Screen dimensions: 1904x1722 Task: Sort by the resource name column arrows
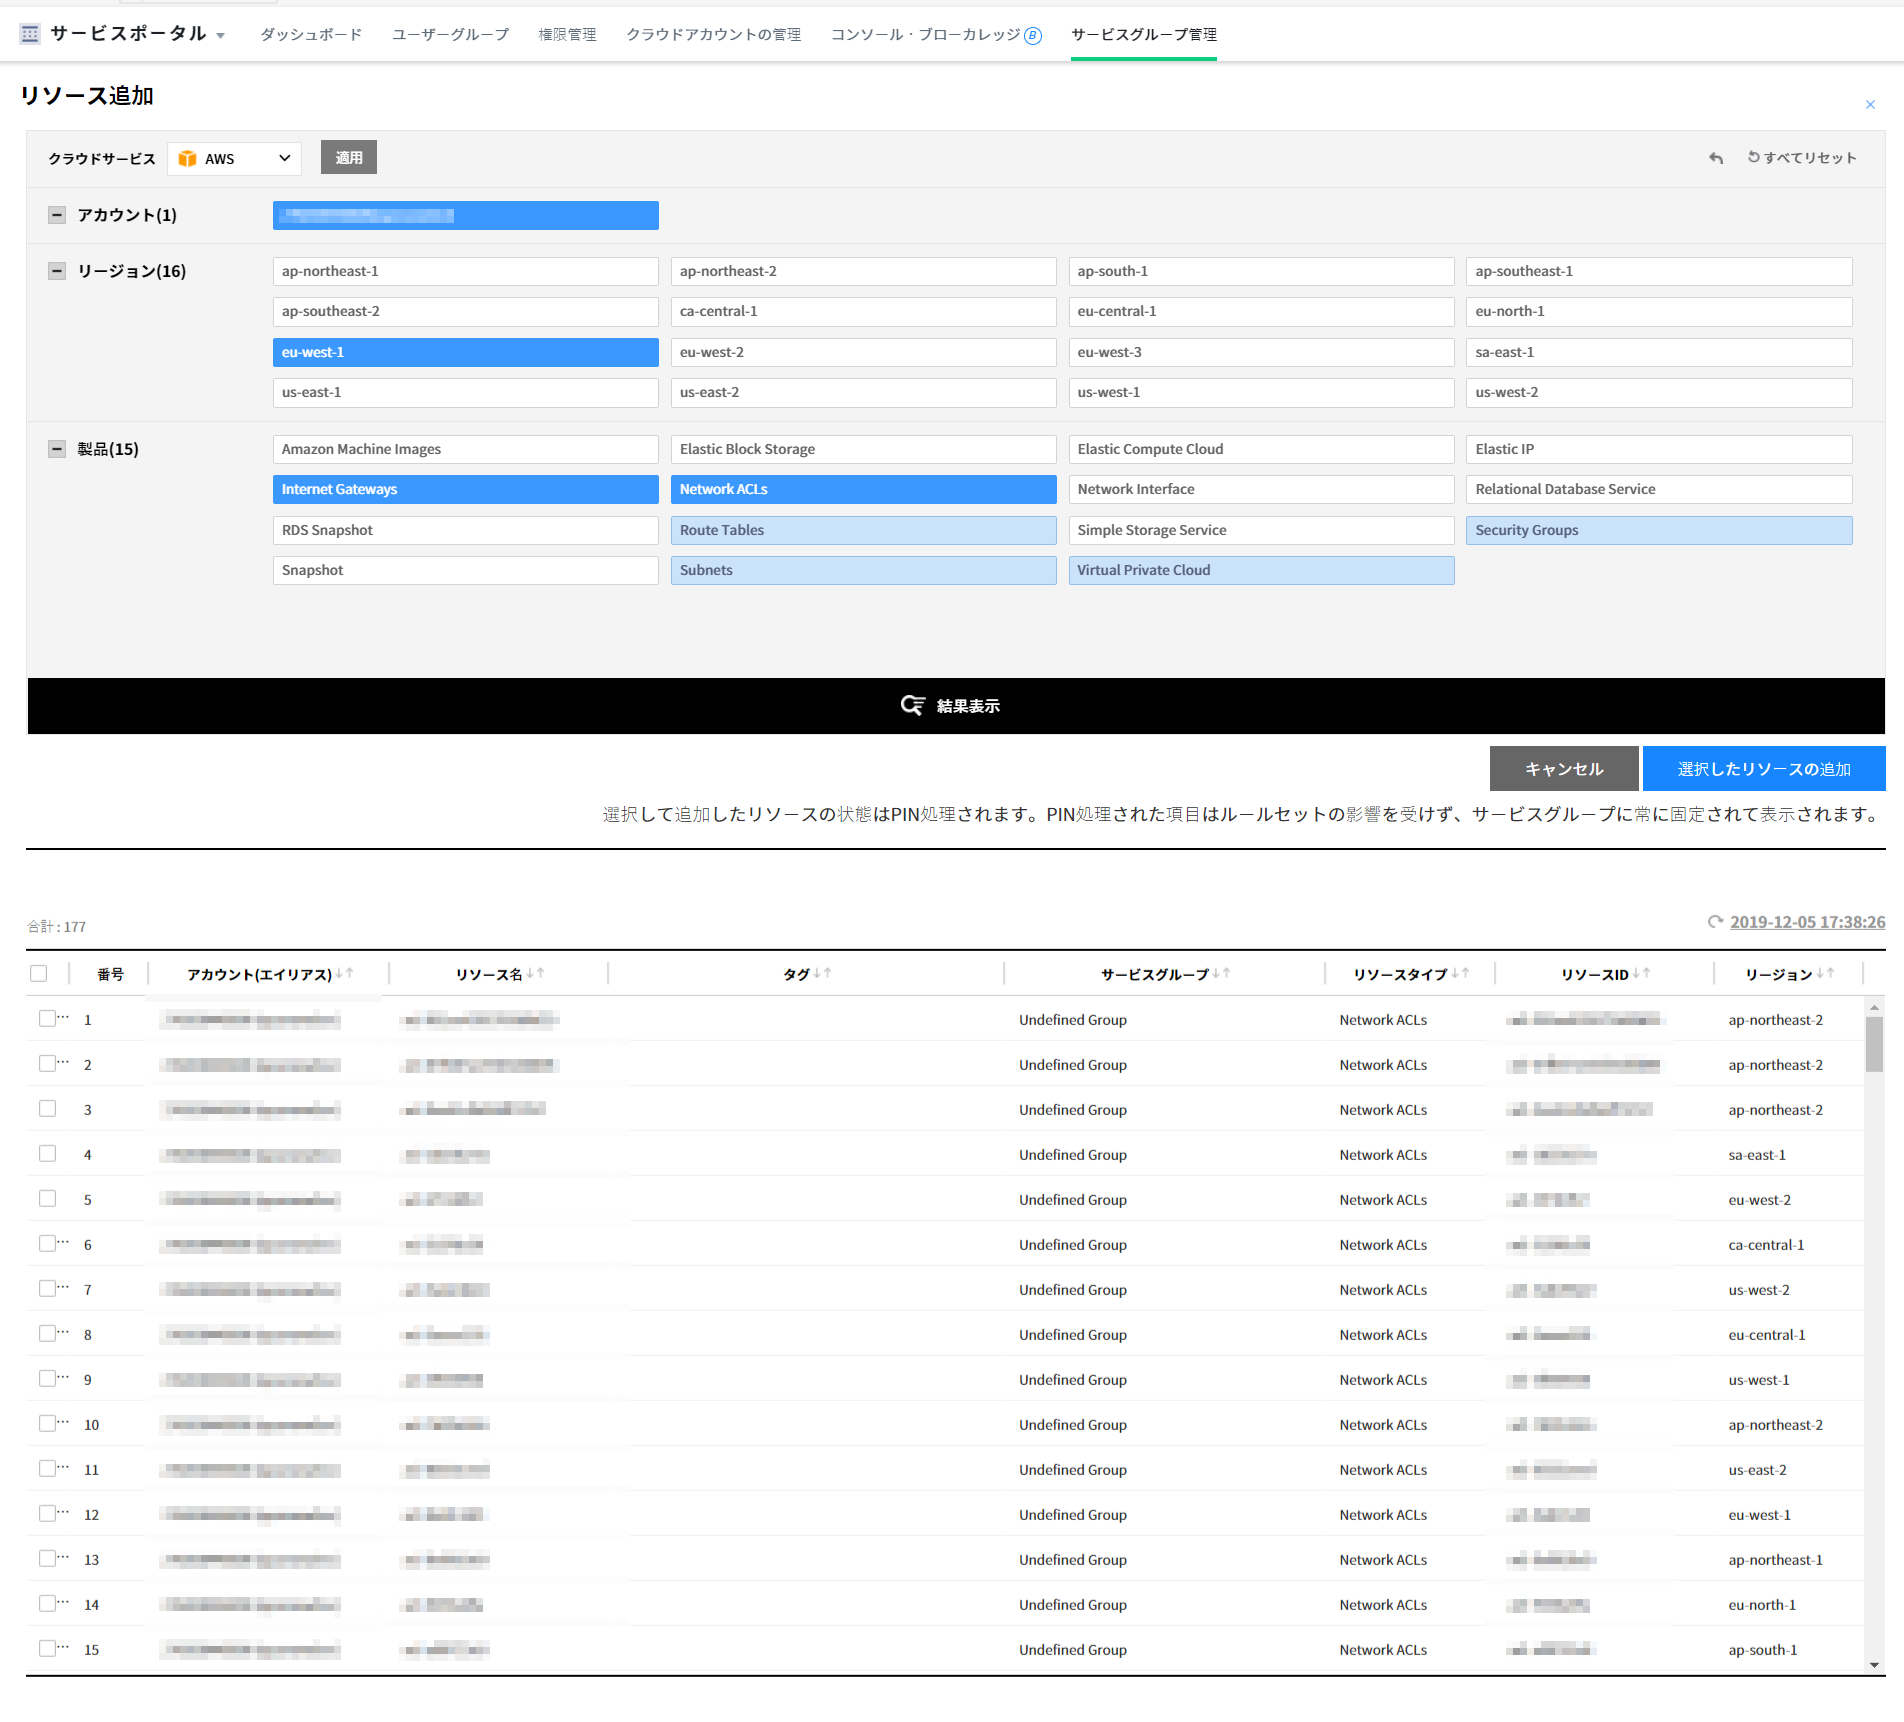pyautogui.click(x=535, y=973)
